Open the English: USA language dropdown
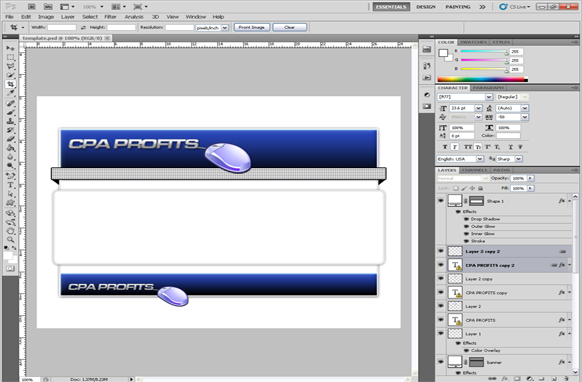The width and height of the screenshot is (582, 382). (x=480, y=159)
